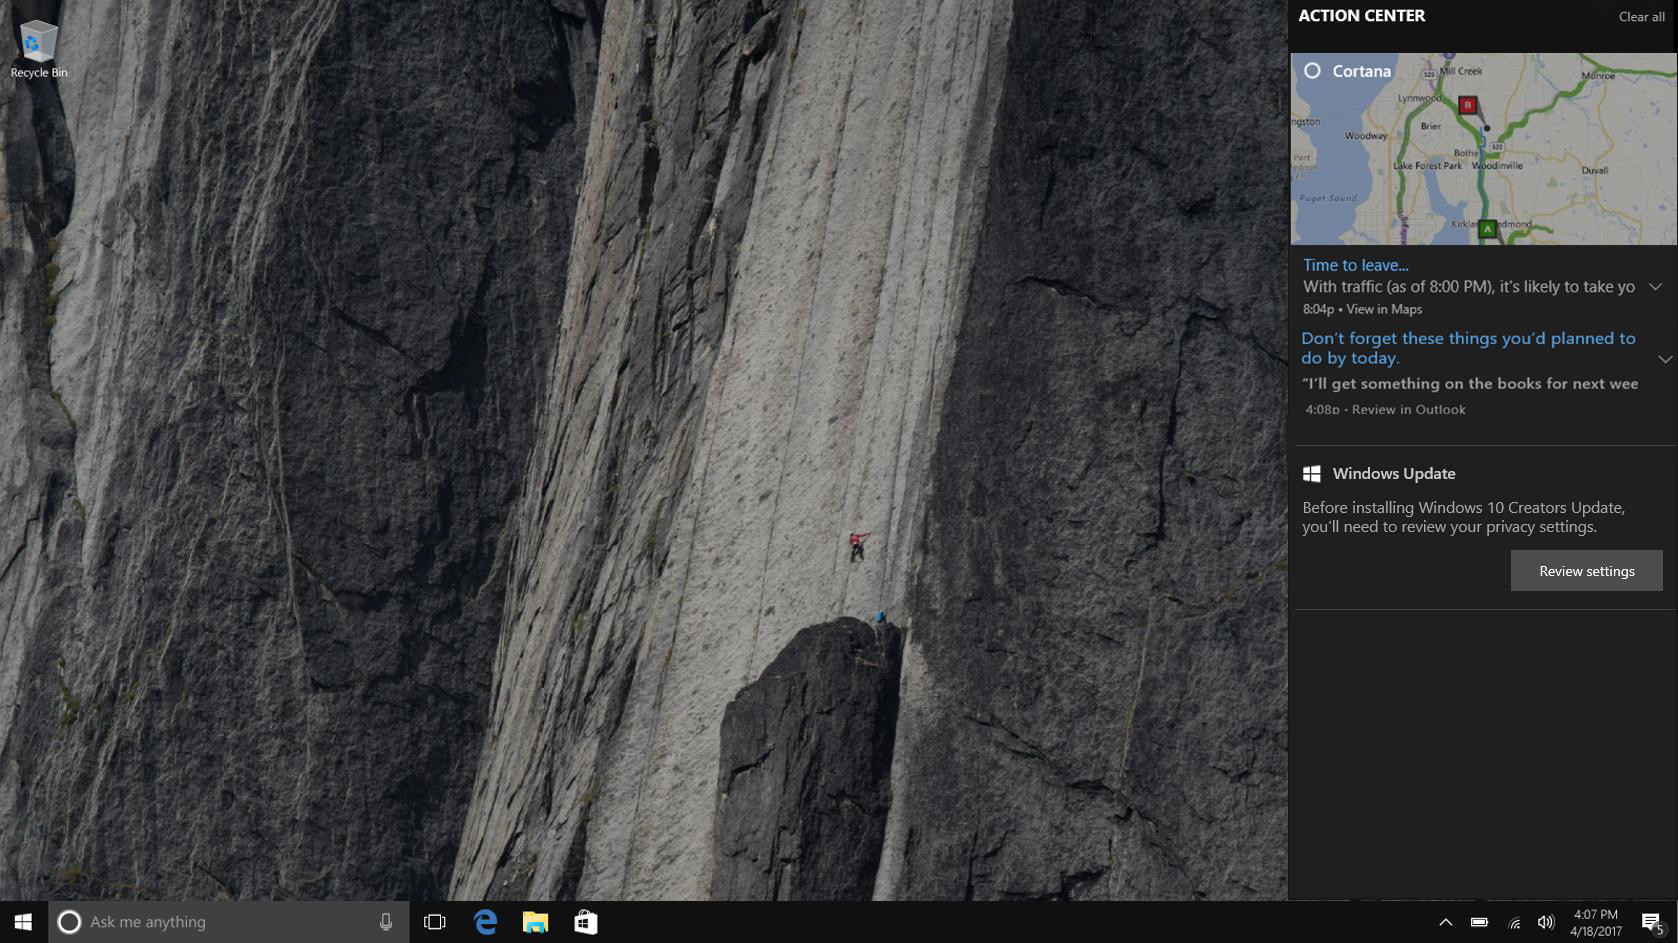This screenshot has height=943, width=1678.
Task: Click the Review in Outlook text
Action: coord(1409,409)
